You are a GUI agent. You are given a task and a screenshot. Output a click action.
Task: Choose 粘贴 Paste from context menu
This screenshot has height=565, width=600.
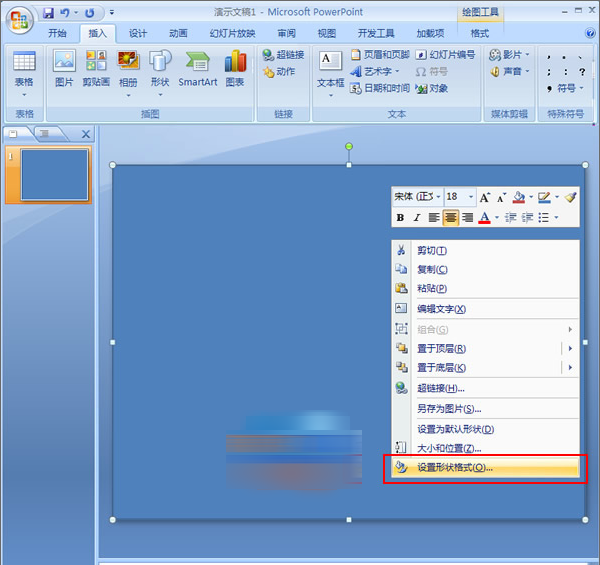tap(485, 288)
